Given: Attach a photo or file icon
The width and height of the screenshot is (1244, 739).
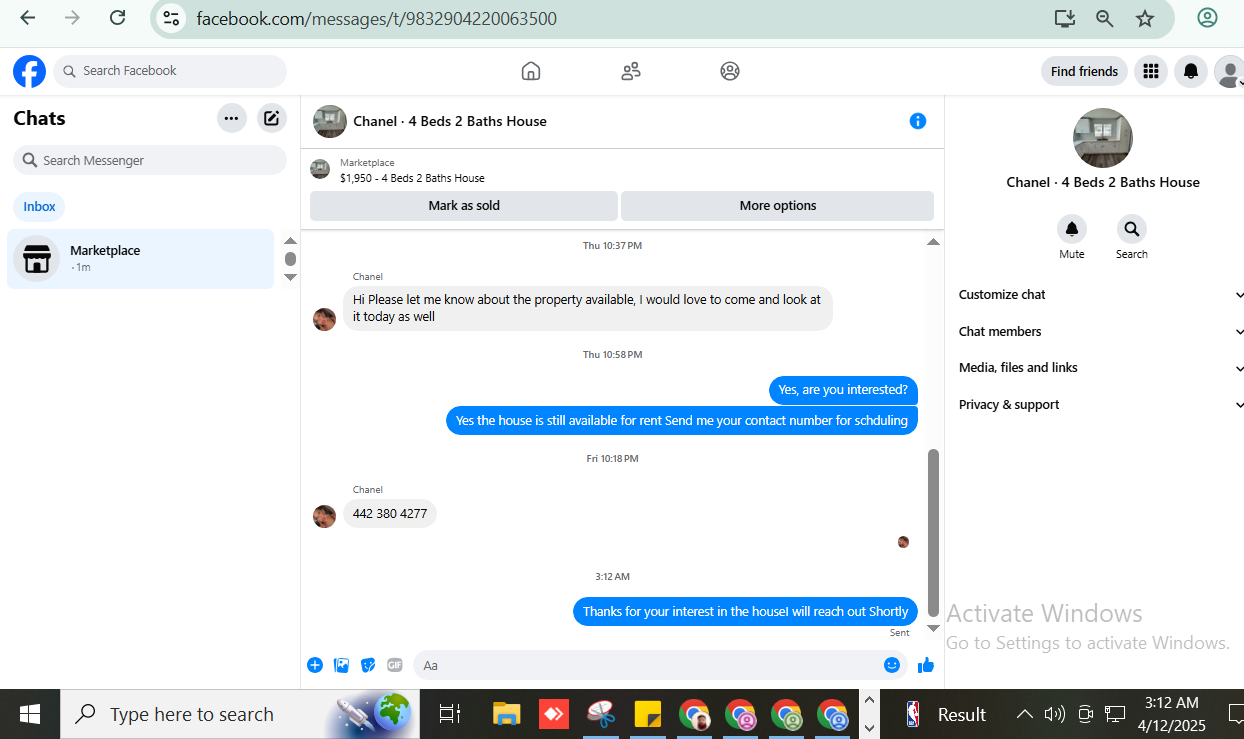Looking at the screenshot, I should point(342,665).
